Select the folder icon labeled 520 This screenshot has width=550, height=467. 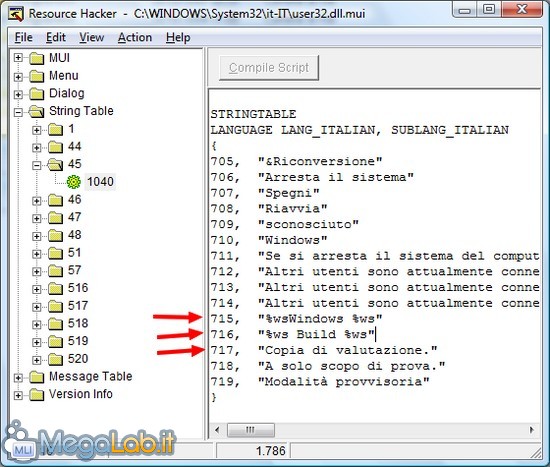point(55,359)
